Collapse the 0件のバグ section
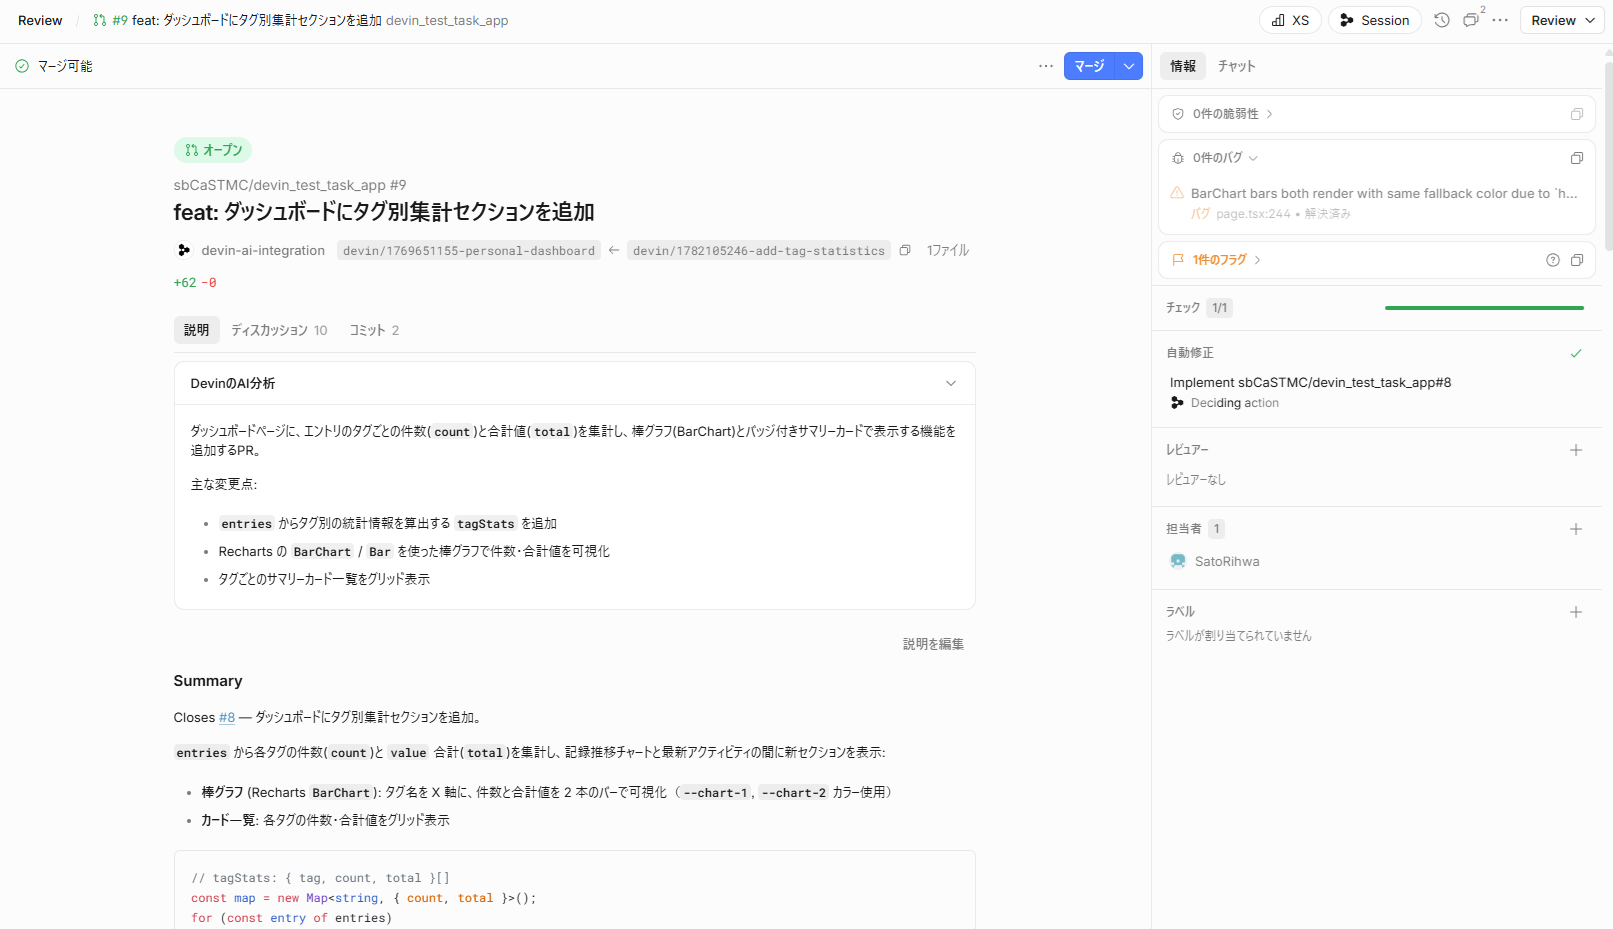 (x=1225, y=158)
